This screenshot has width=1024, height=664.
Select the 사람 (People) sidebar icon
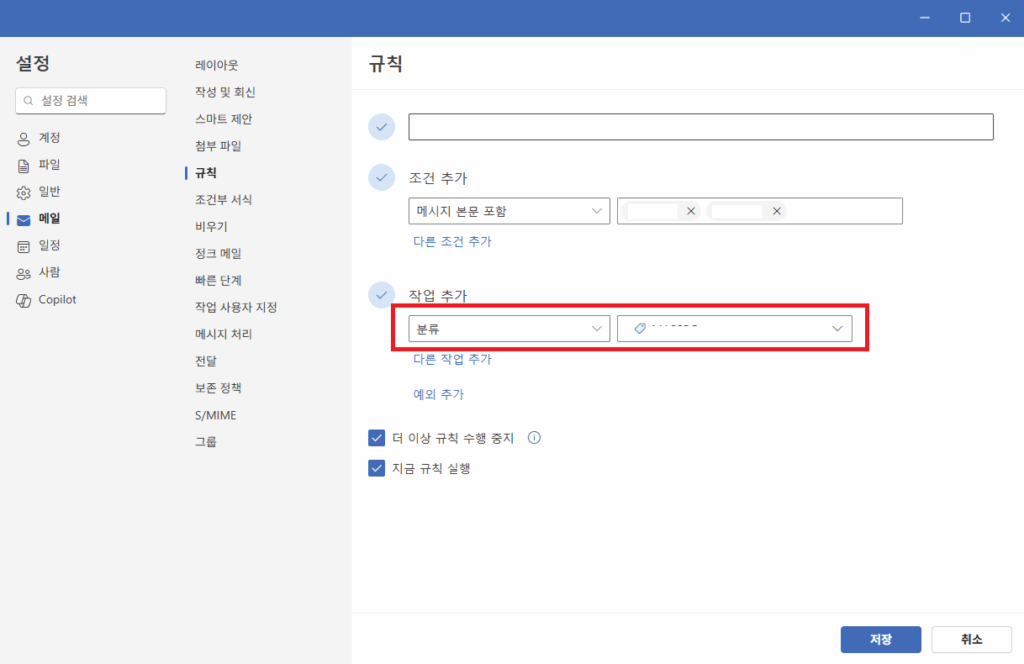pos(22,272)
